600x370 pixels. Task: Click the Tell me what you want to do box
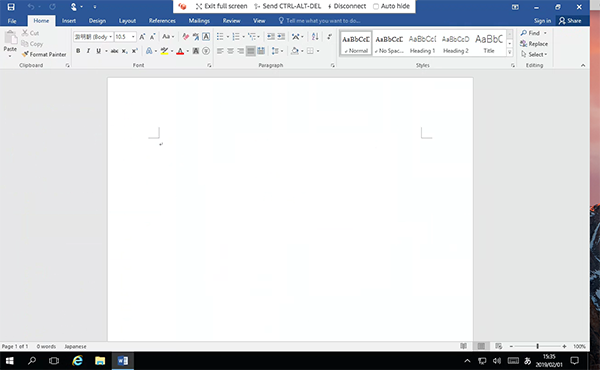tap(321, 21)
